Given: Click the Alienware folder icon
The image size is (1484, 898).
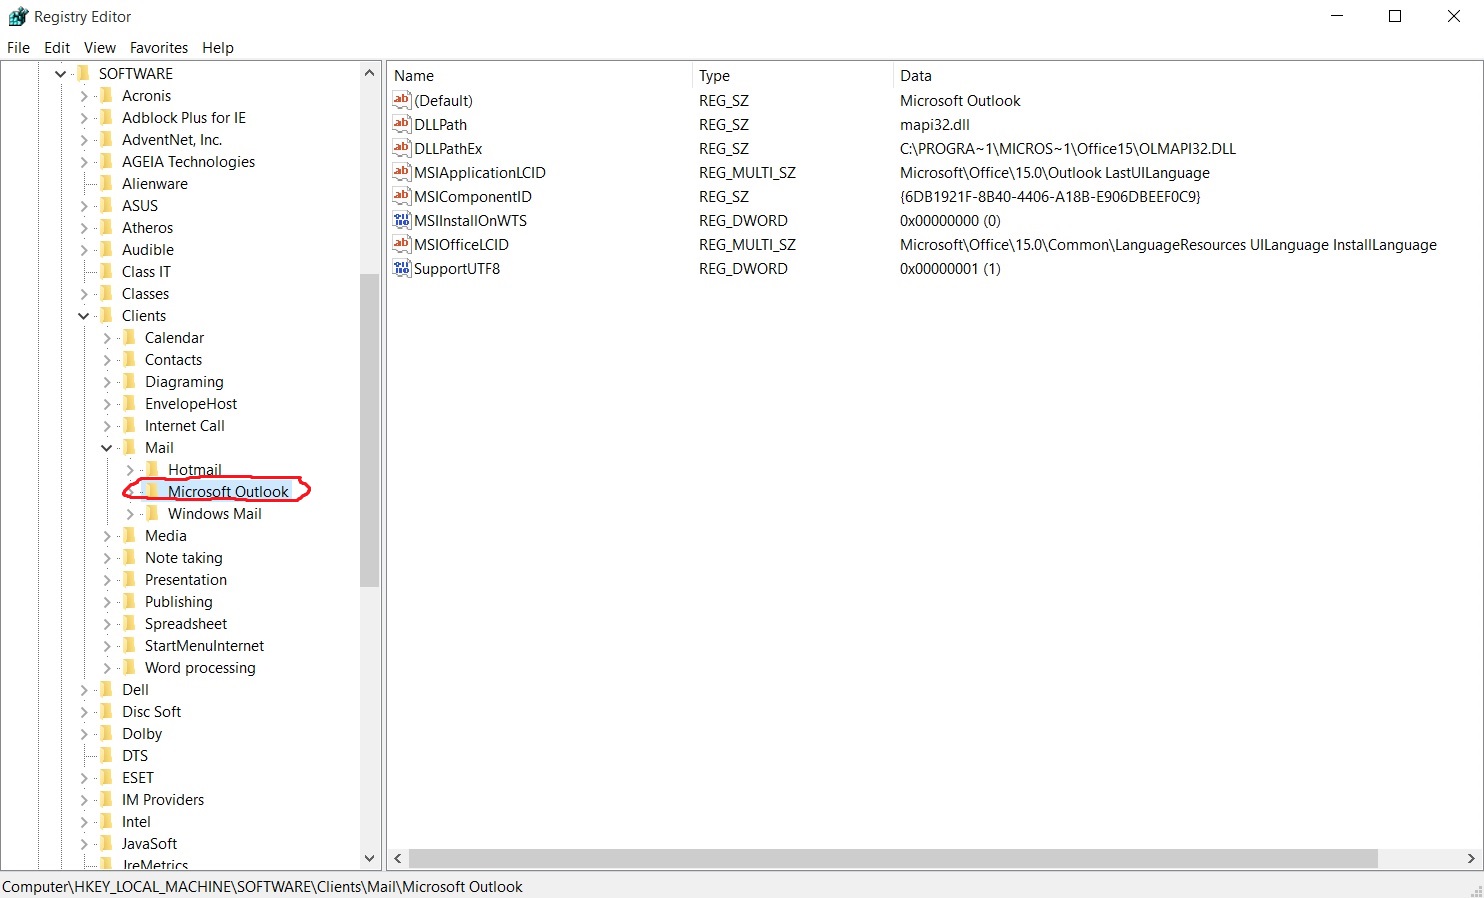Looking at the screenshot, I should (x=106, y=183).
